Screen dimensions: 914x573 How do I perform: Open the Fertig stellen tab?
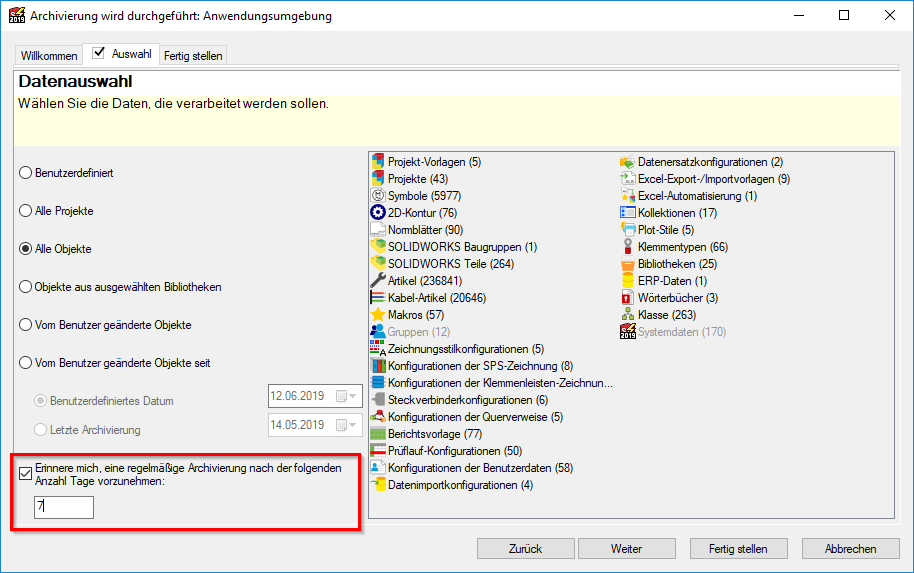click(194, 55)
